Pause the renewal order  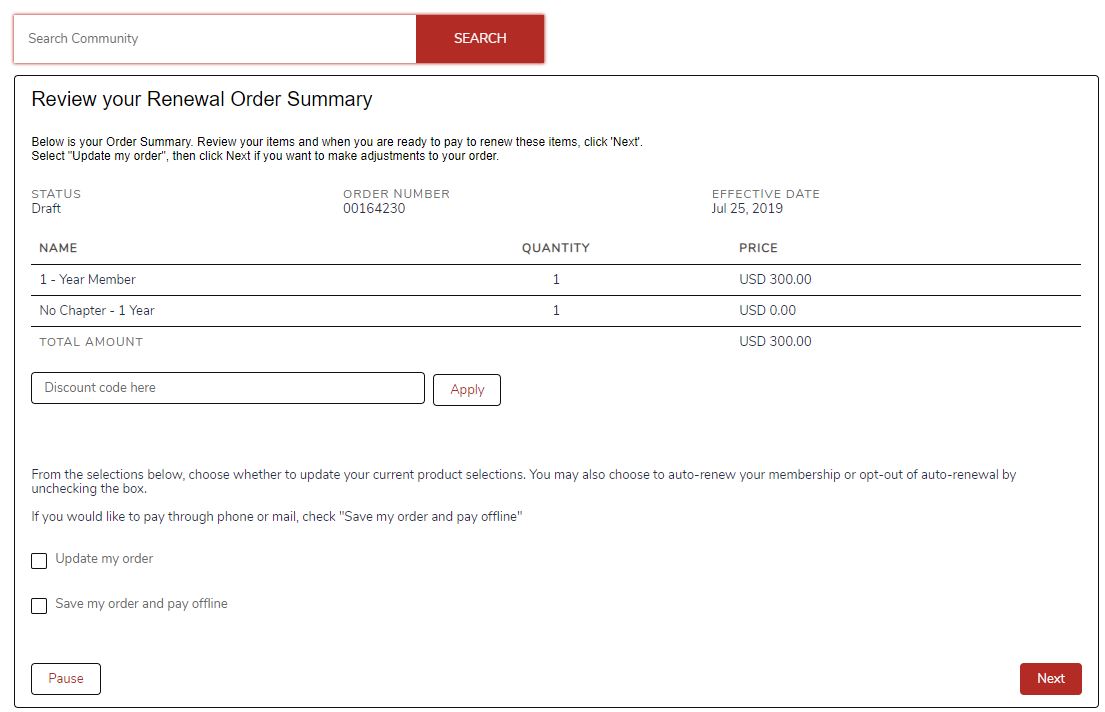(66, 679)
